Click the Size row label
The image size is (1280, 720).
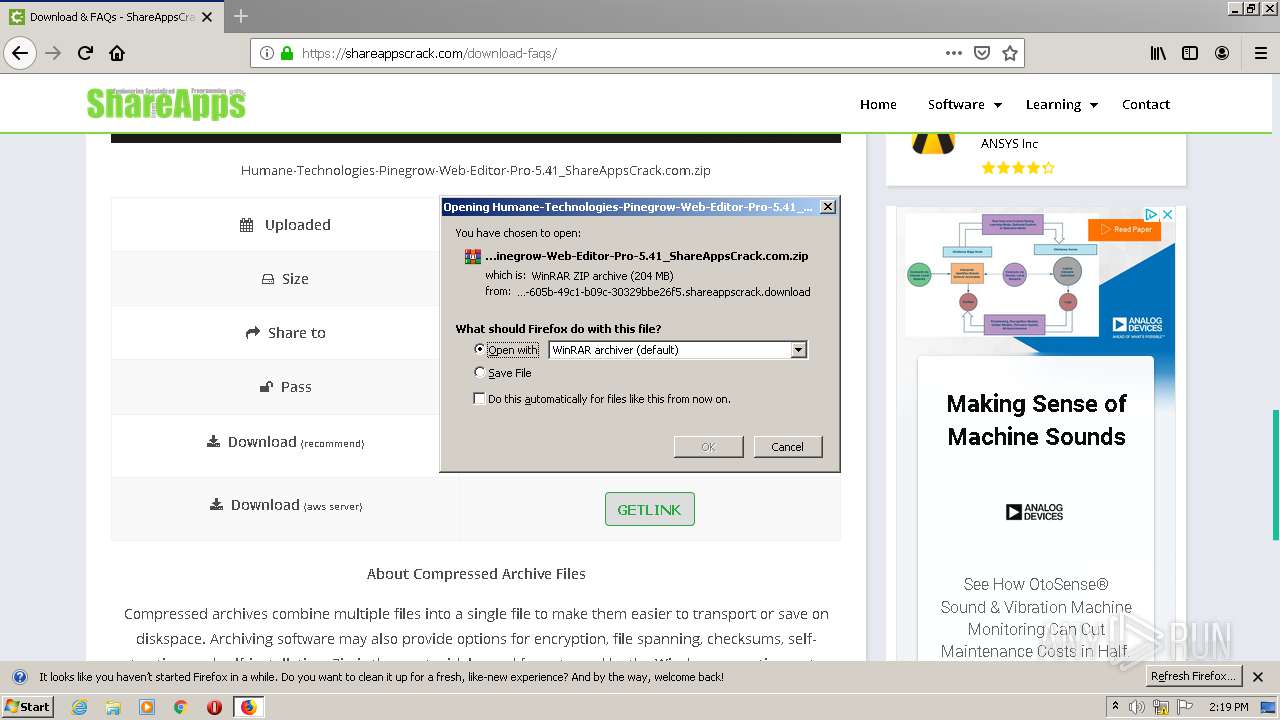(x=285, y=279)
